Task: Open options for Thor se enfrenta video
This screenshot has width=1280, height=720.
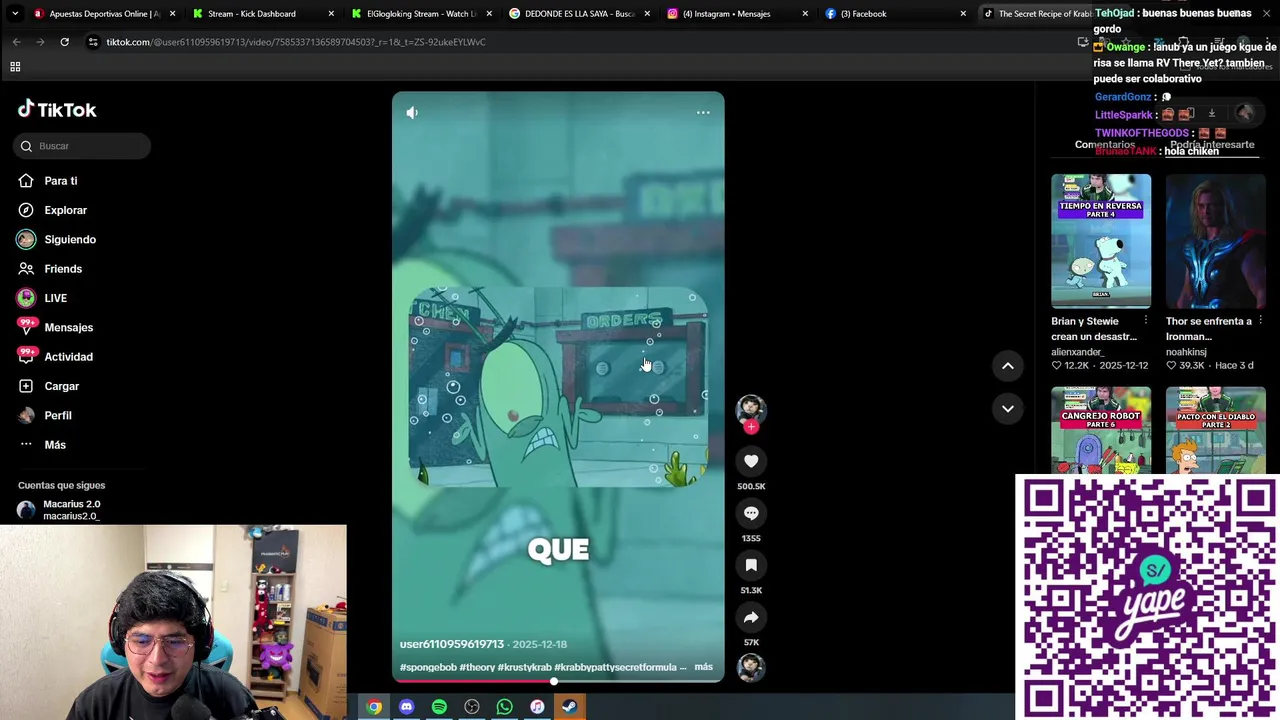Action: pyautogui.click(x=1260, y=321)
